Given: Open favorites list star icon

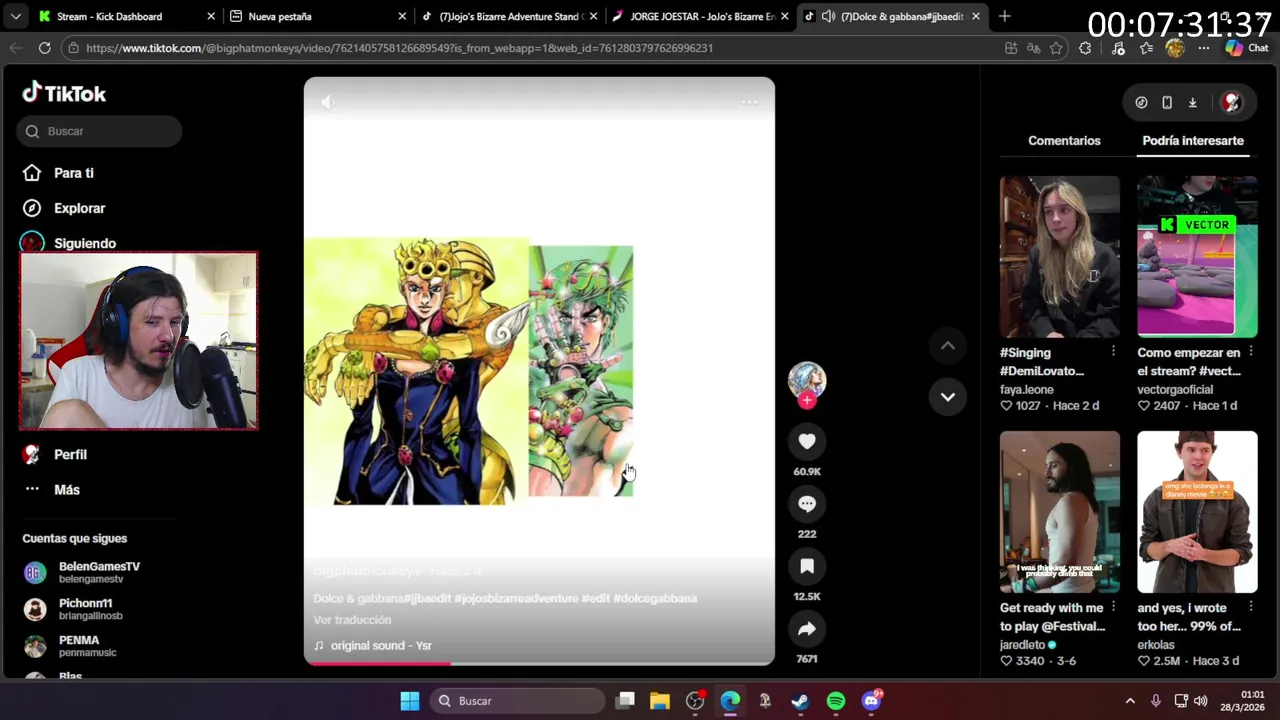Looking at the screenshot, I should coord(1147,48).
